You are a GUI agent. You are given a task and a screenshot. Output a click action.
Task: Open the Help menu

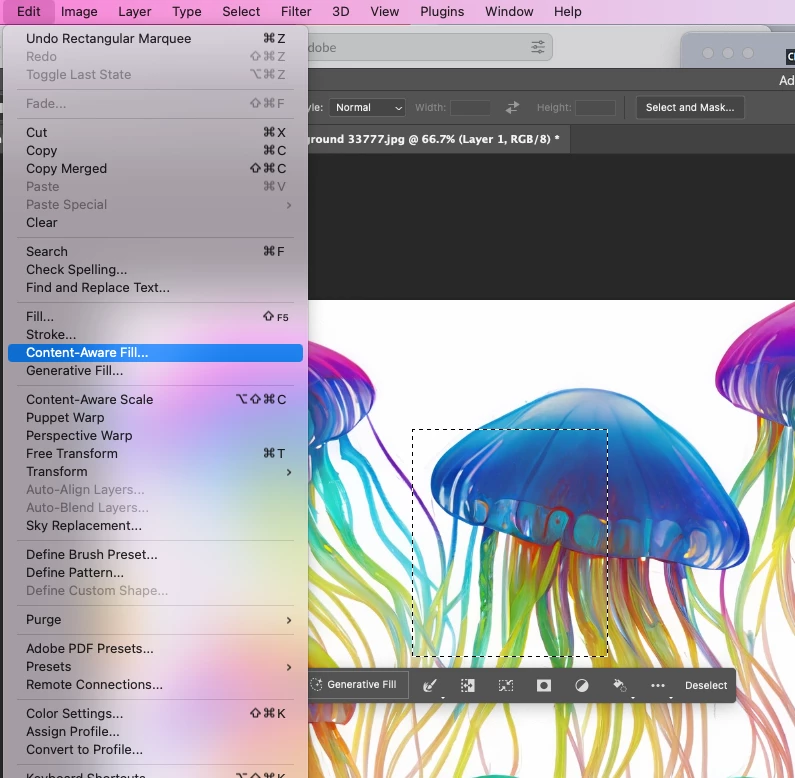(x=567, y=11)
